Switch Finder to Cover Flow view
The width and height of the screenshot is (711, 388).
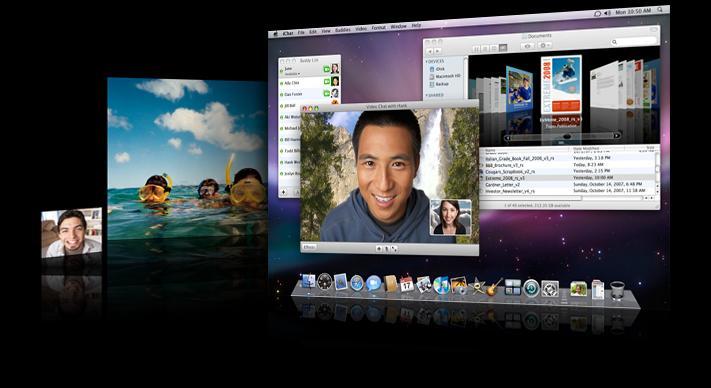coord(503,47)
